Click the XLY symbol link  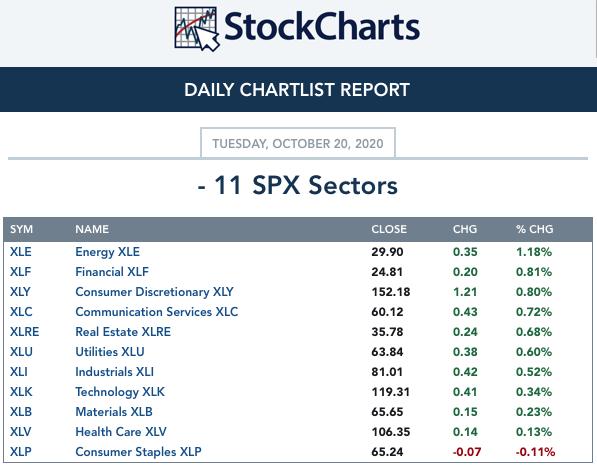pos(20,292)
